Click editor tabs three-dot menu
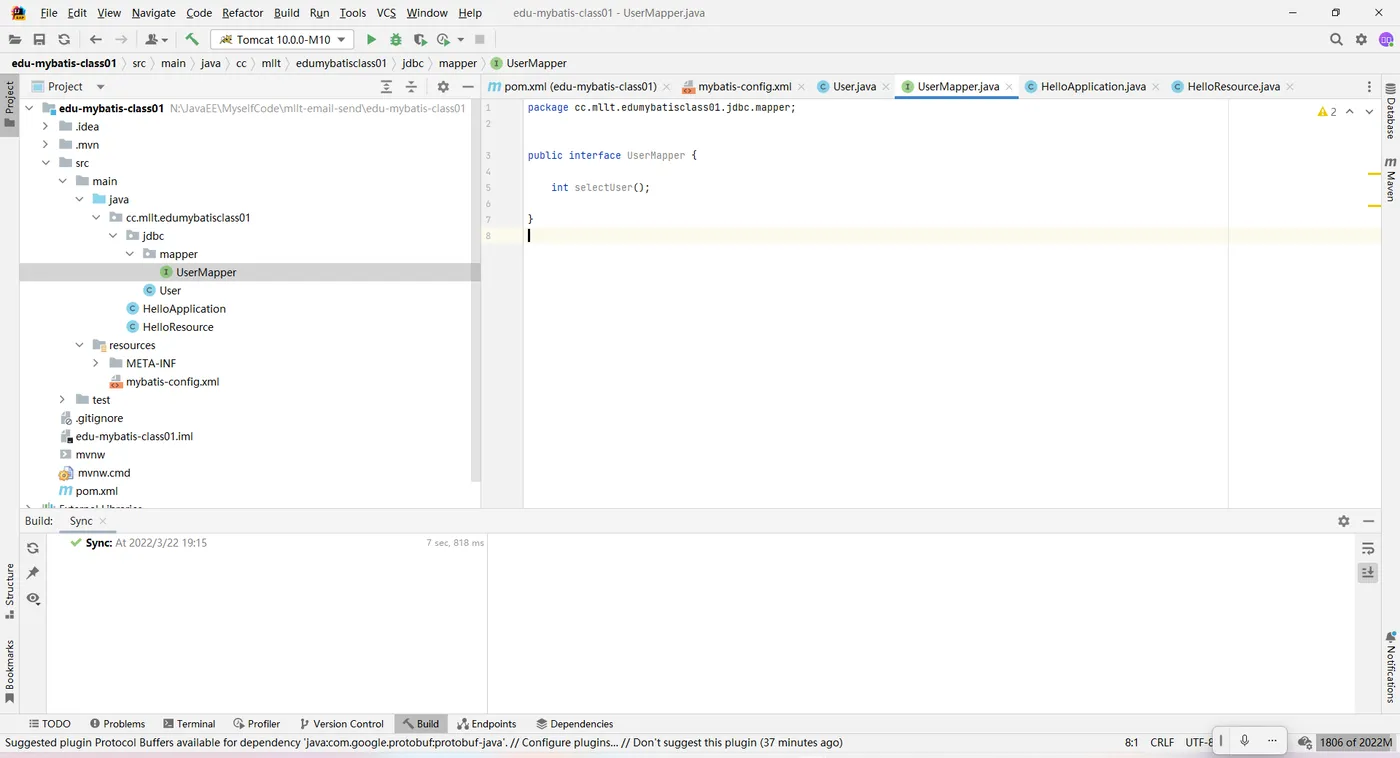Screen dimensions: 1400x758 (x=1369, y=87)
